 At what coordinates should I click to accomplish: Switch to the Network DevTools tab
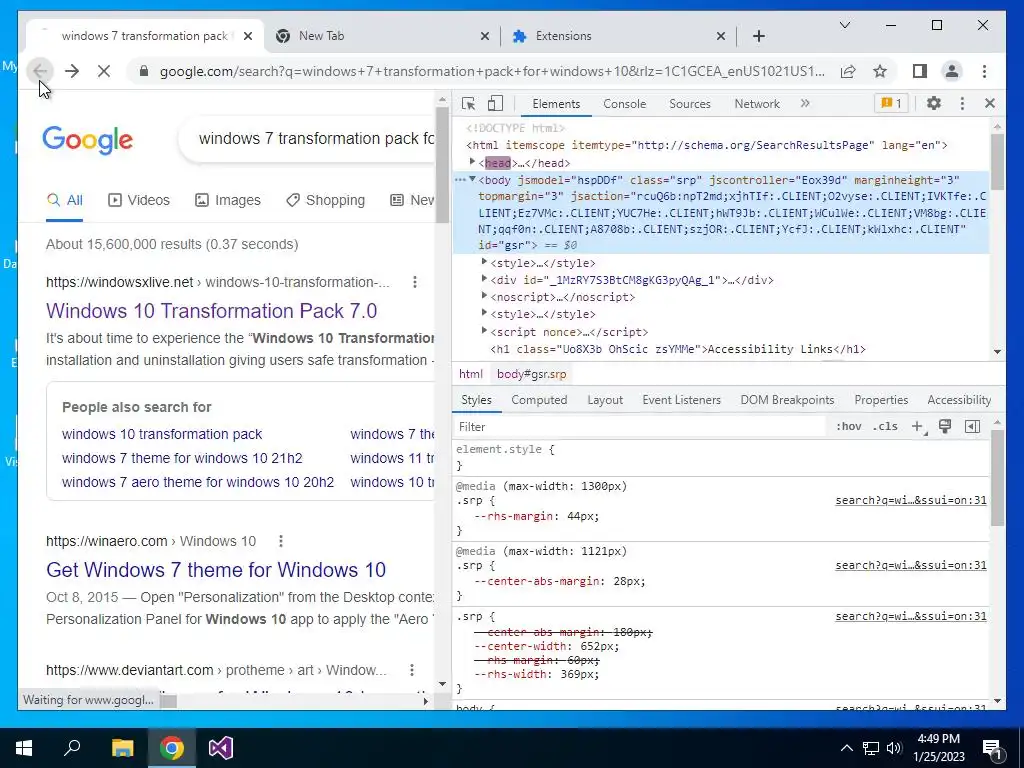pos(757,103)
